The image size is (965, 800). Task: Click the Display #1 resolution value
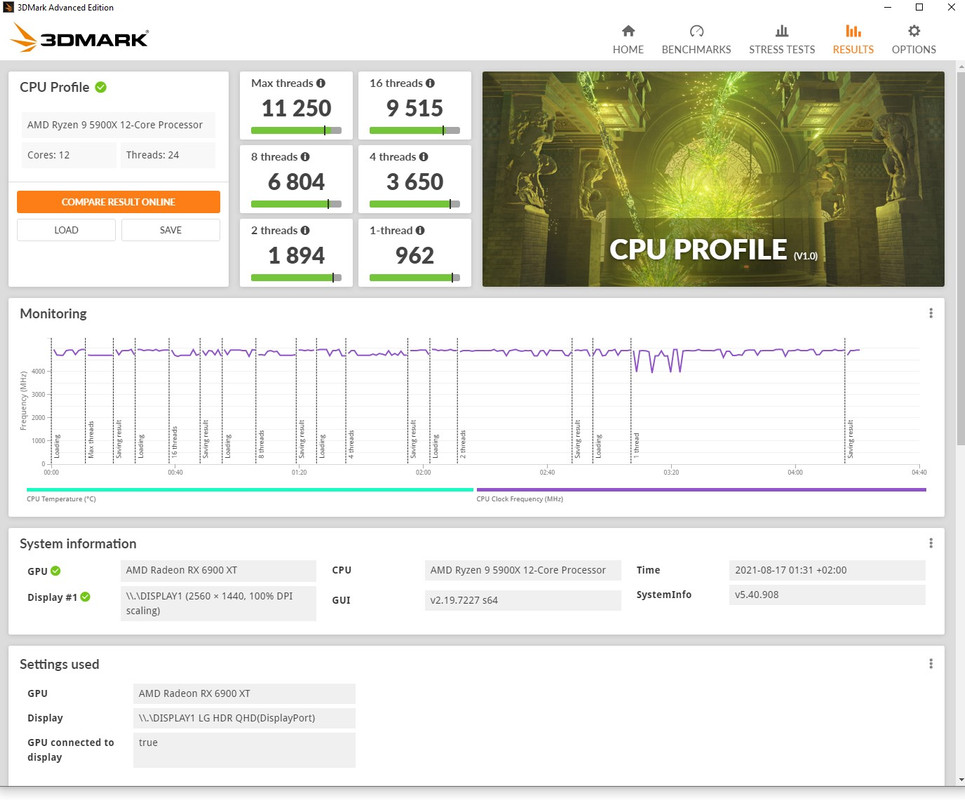click(218, 603)
